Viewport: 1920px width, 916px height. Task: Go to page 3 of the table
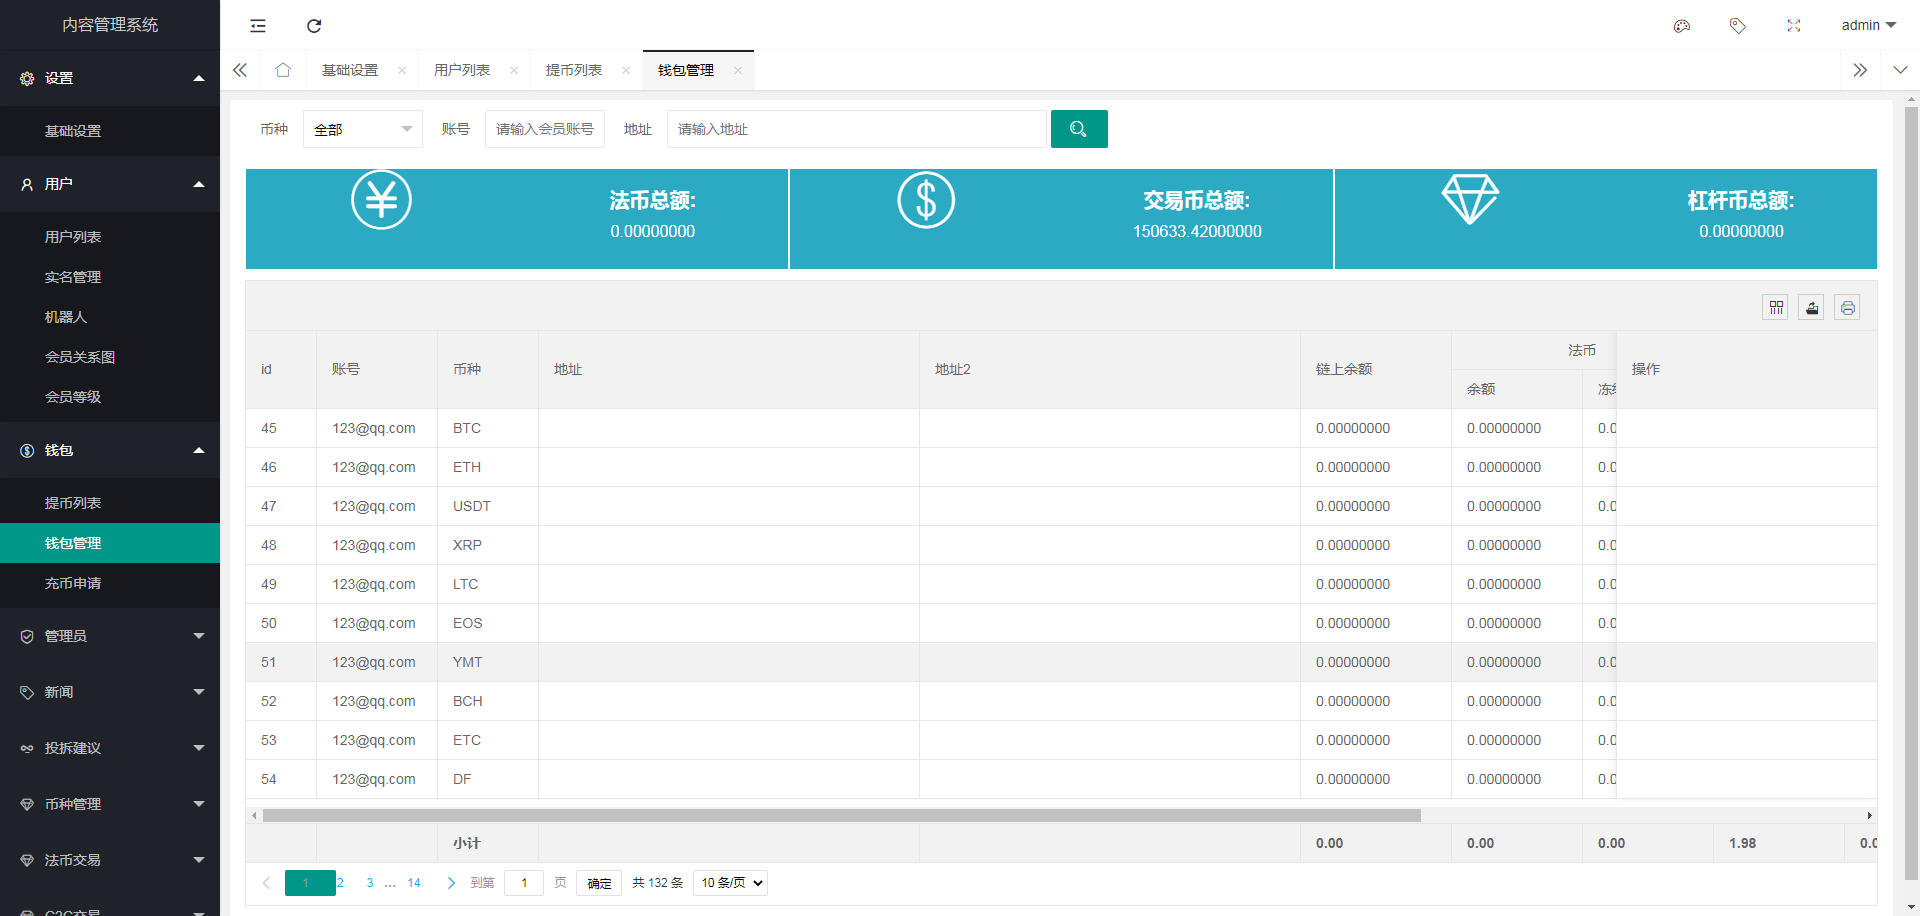370,883
